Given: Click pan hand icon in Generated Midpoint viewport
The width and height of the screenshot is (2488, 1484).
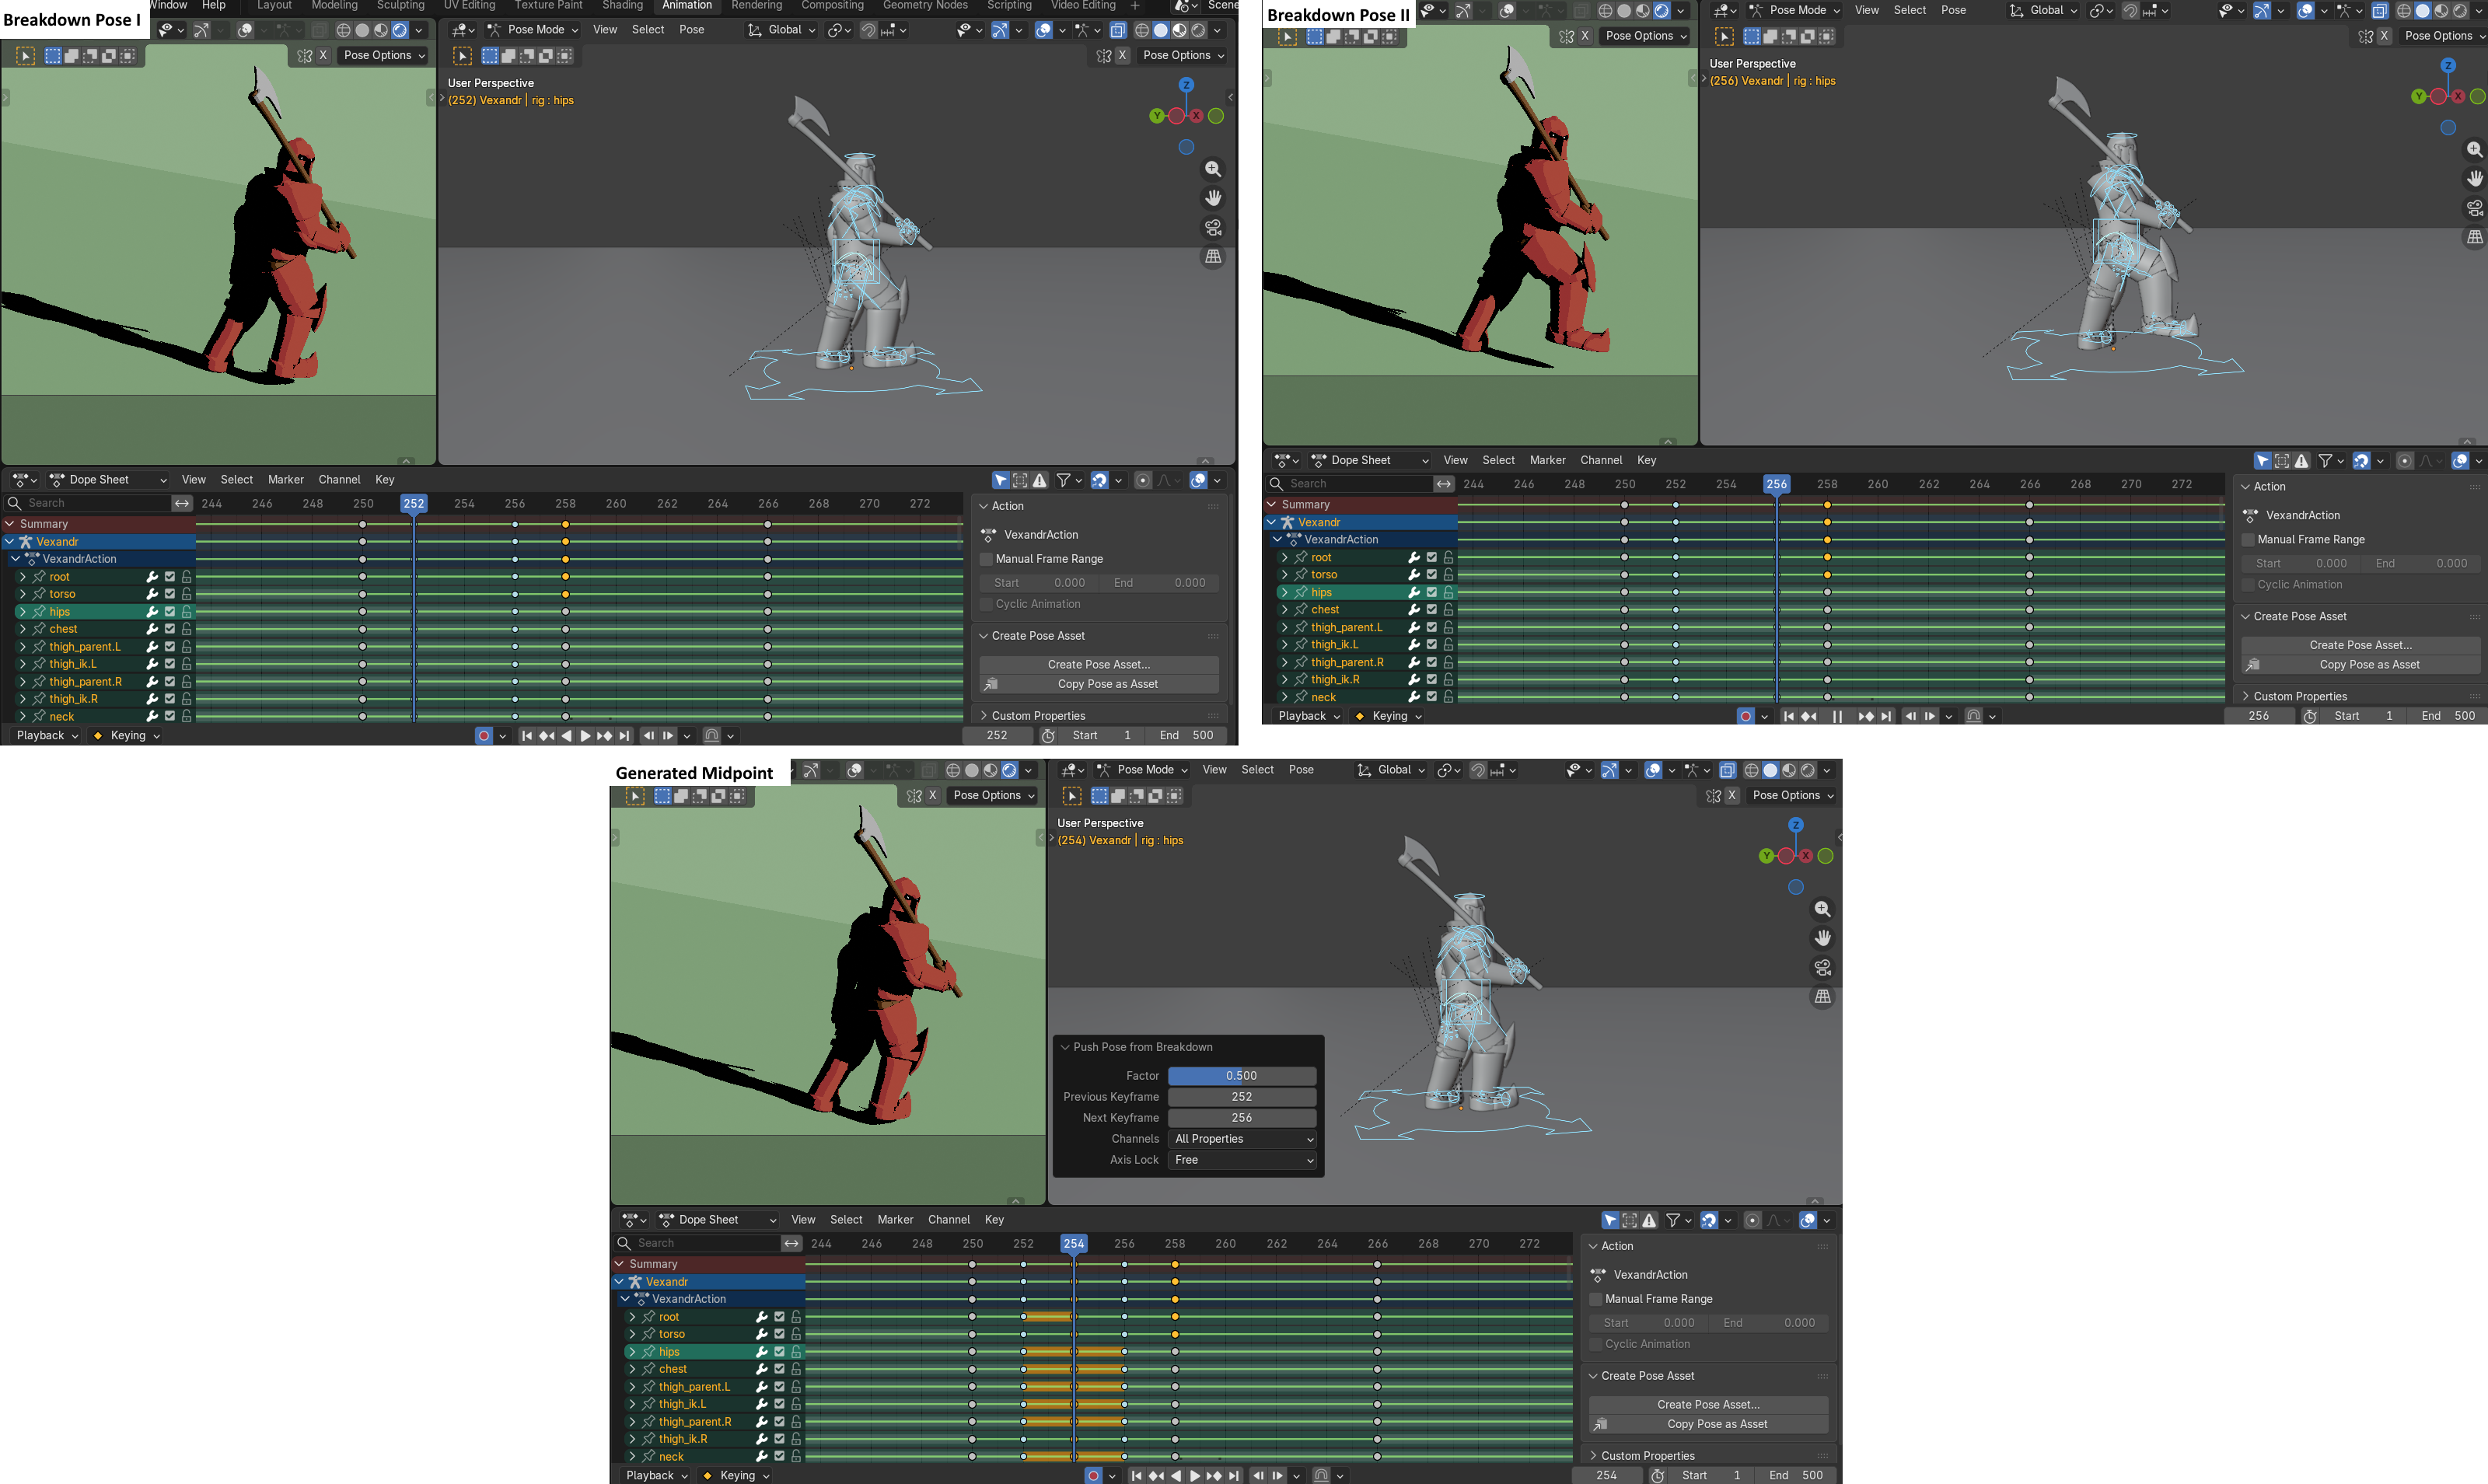Looking at the screenshot, I should click(1823, 938).
